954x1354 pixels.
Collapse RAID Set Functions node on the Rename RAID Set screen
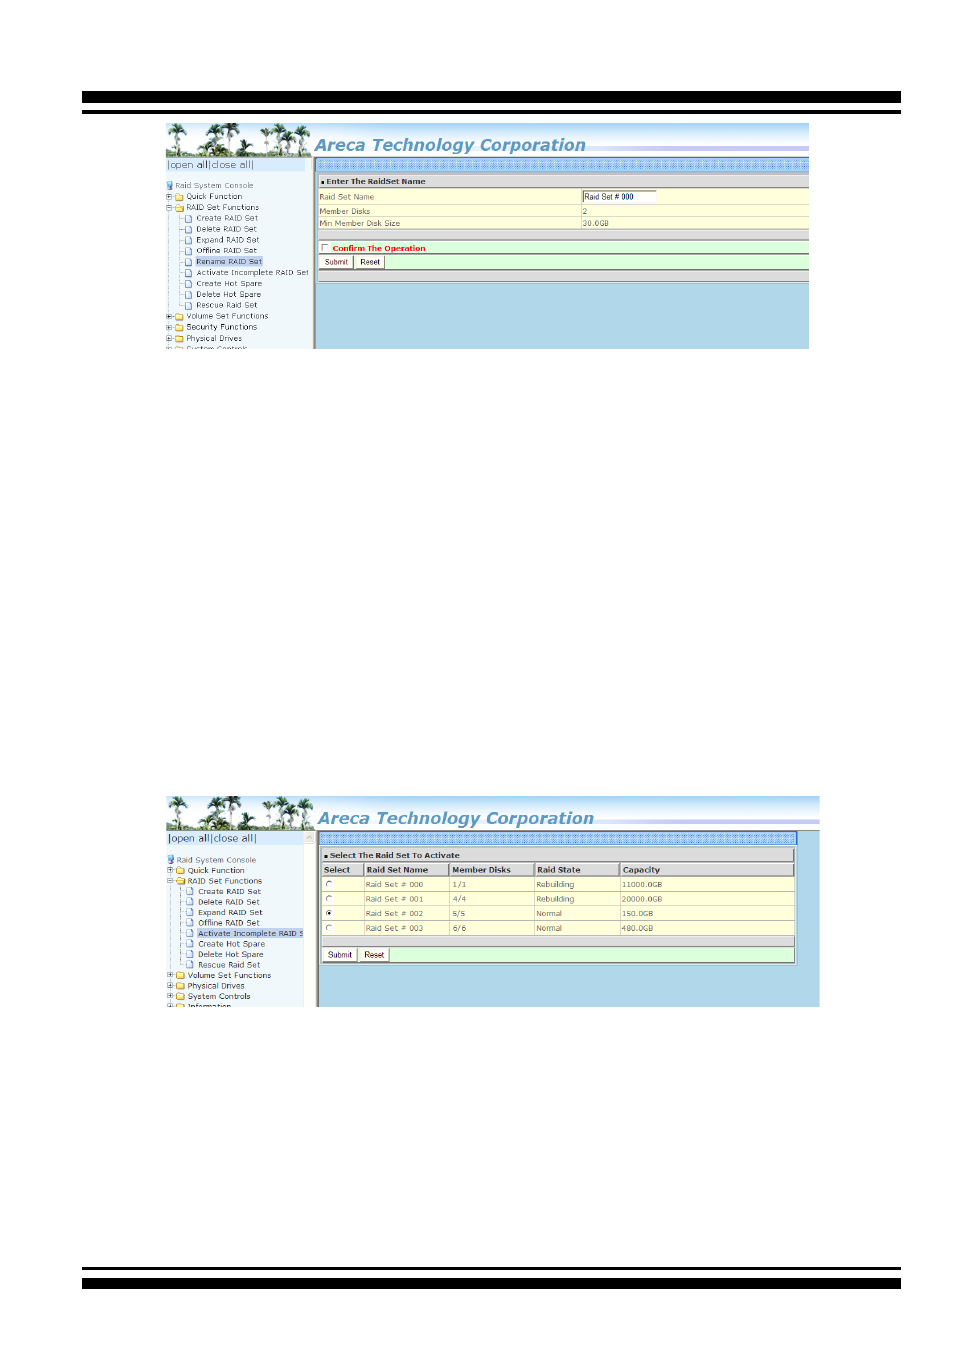point(169,208)
